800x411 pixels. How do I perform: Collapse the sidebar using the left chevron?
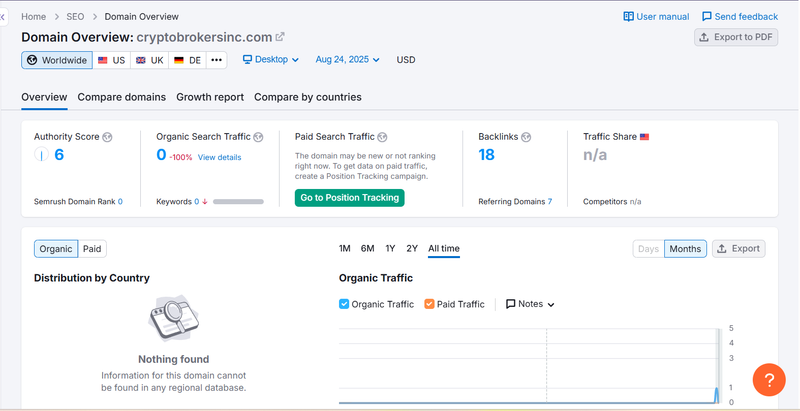(x=3, y=17)
